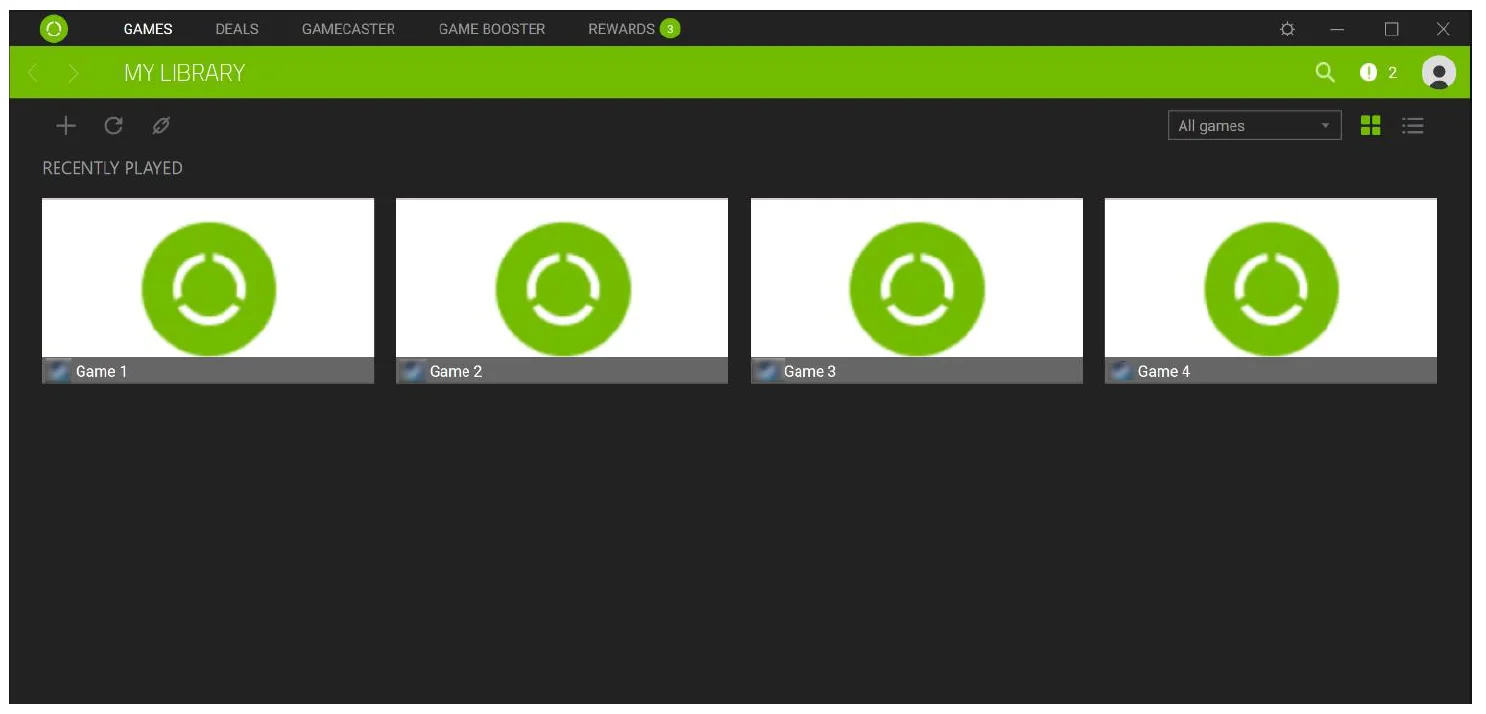The image size is (1486, 714).
Task: Show hidden games via crossed-eye icon
Action: (x=161, y=125)
